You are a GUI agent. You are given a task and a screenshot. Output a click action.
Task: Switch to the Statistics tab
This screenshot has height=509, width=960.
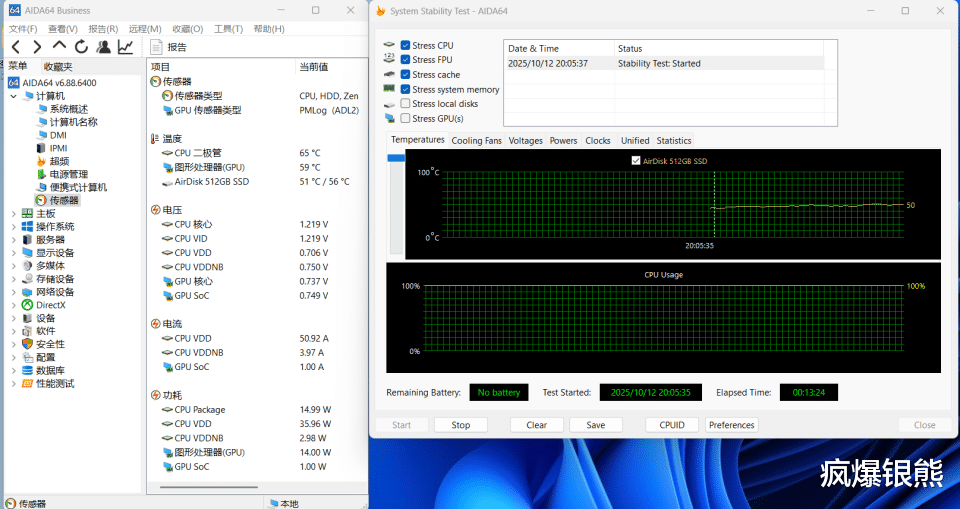click(x=673, y=140)
